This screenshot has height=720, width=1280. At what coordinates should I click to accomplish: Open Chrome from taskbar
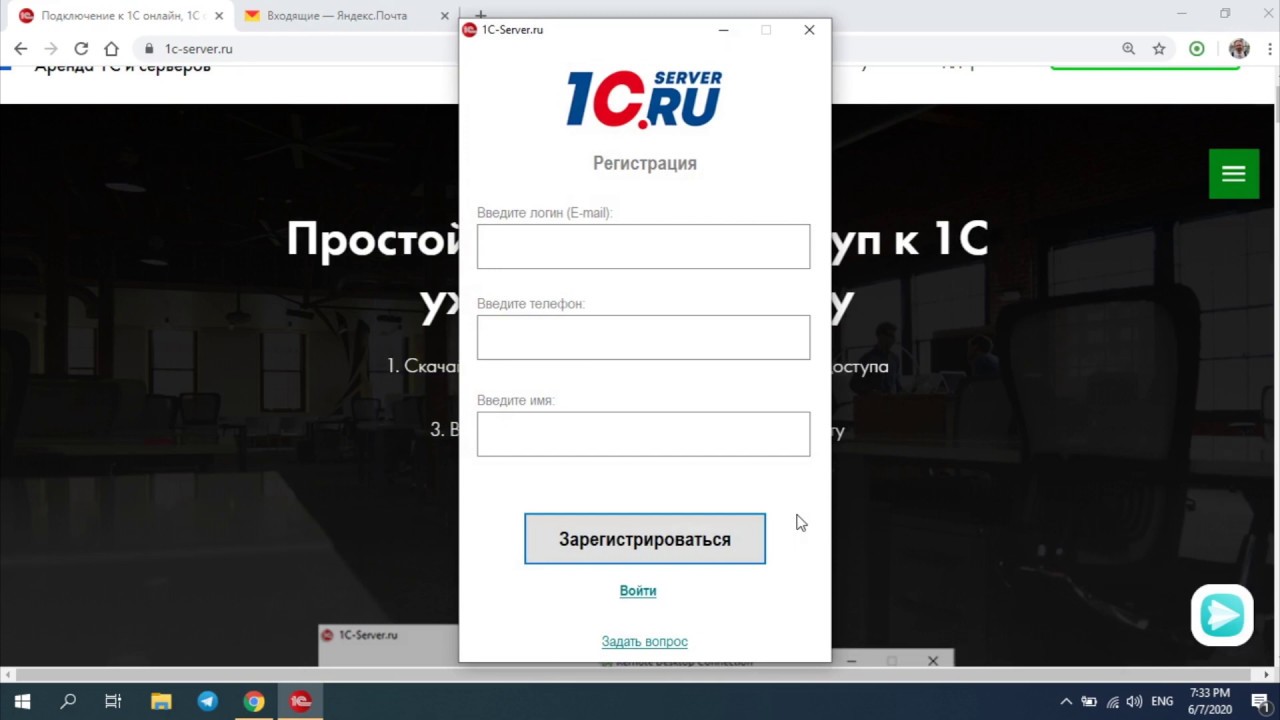pyautogui.click(x=254, y=702)
